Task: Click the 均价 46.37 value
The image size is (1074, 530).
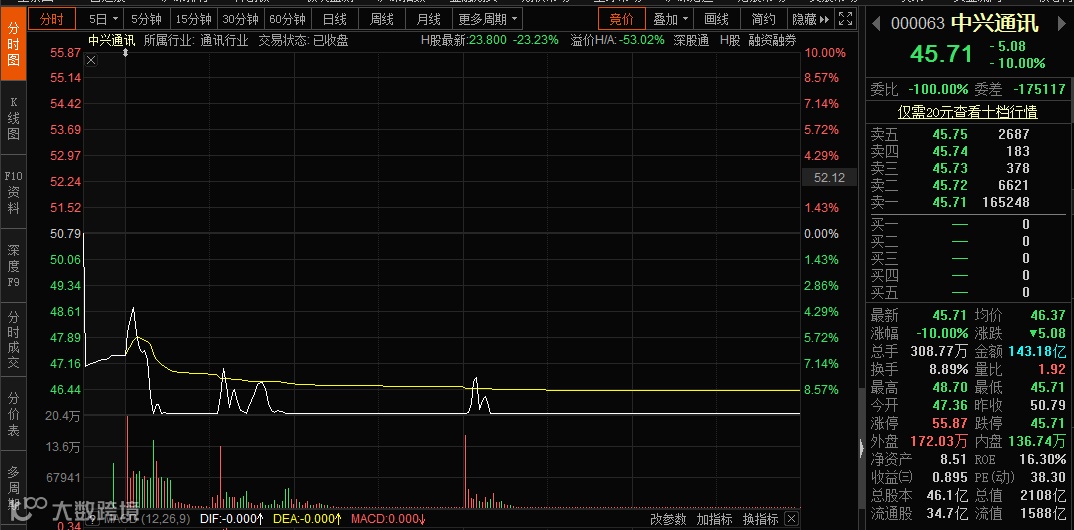Action: coord(1049,316)
